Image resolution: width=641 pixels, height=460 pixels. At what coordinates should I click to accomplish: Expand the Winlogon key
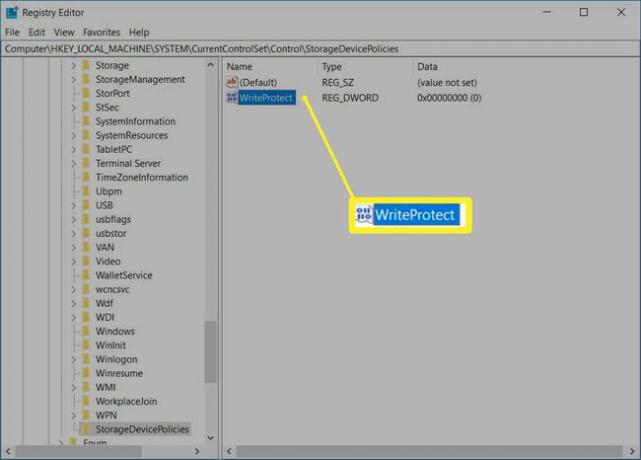74,359
